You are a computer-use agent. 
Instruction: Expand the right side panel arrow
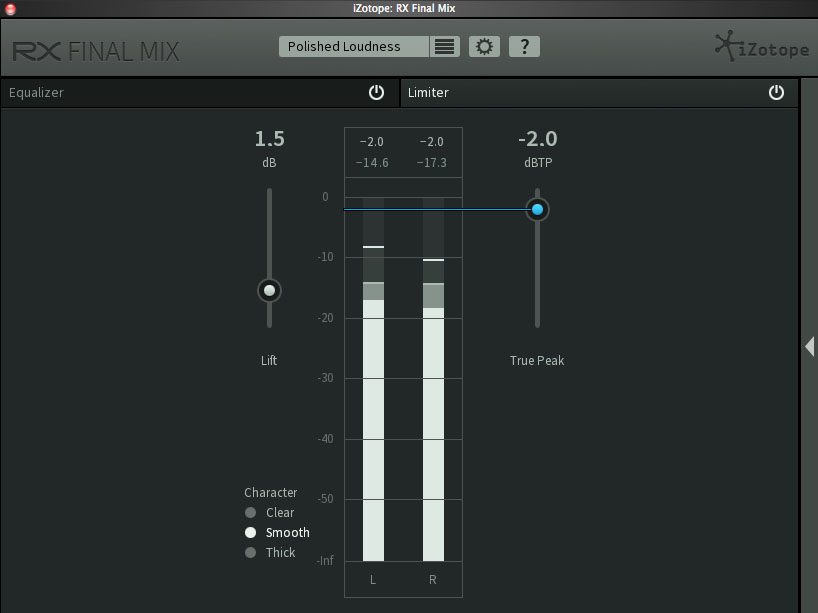coord(809,346)
